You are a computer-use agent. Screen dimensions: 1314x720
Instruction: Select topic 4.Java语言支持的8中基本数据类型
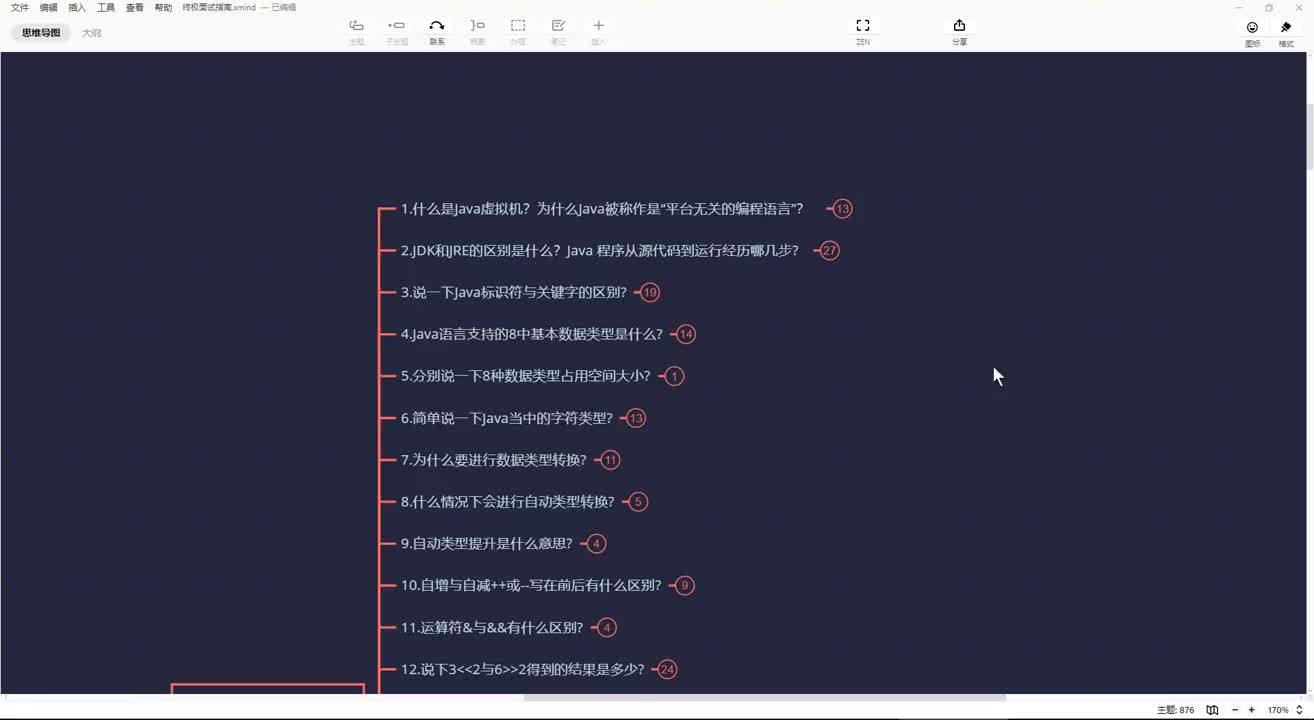coord(532,335)
